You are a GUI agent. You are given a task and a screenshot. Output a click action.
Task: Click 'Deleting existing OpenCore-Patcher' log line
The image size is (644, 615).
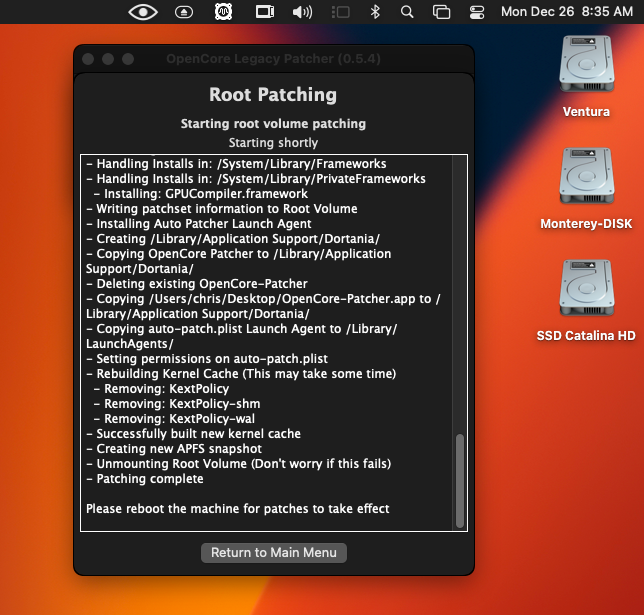click(x=197, y=284)
